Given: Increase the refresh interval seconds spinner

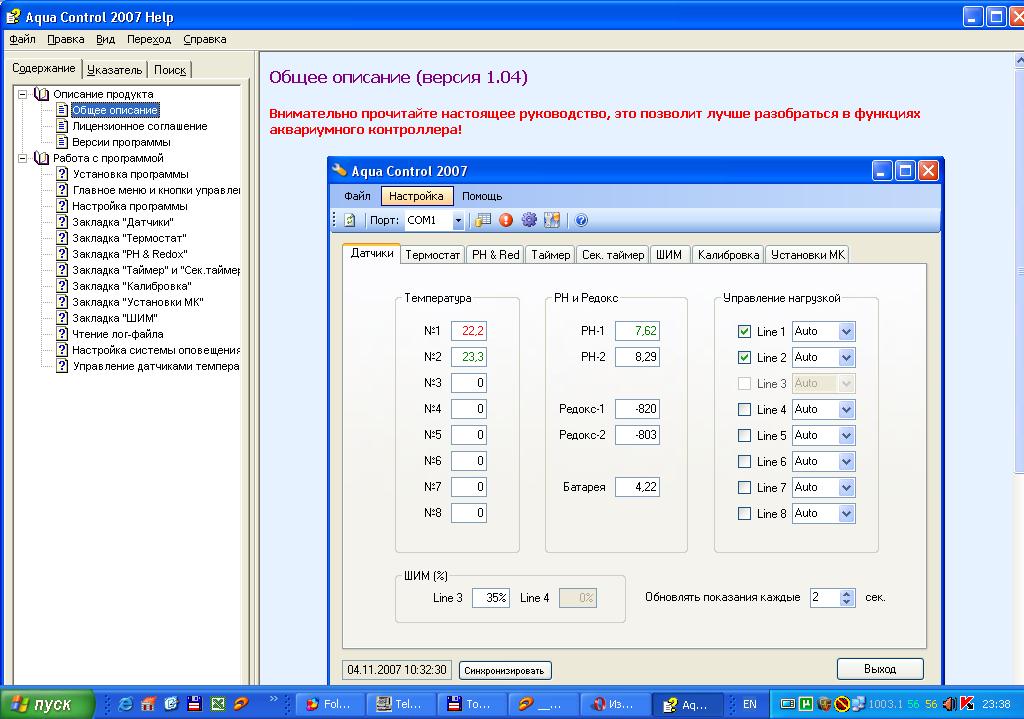Looking at the screenshot, I should (847, 593).
